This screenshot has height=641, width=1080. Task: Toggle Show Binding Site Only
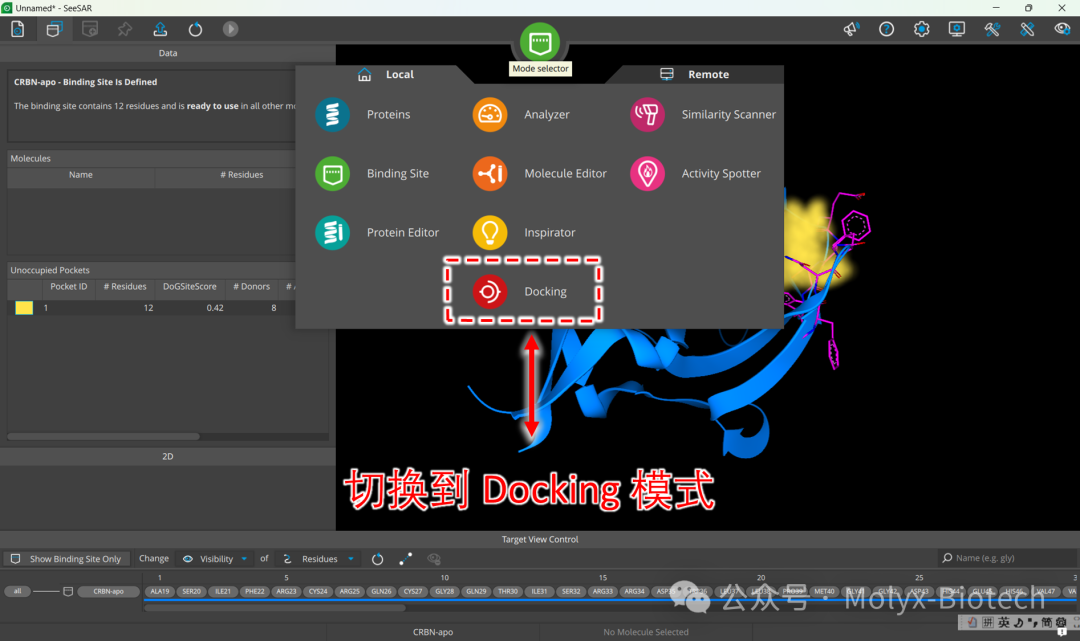(66, 558)
